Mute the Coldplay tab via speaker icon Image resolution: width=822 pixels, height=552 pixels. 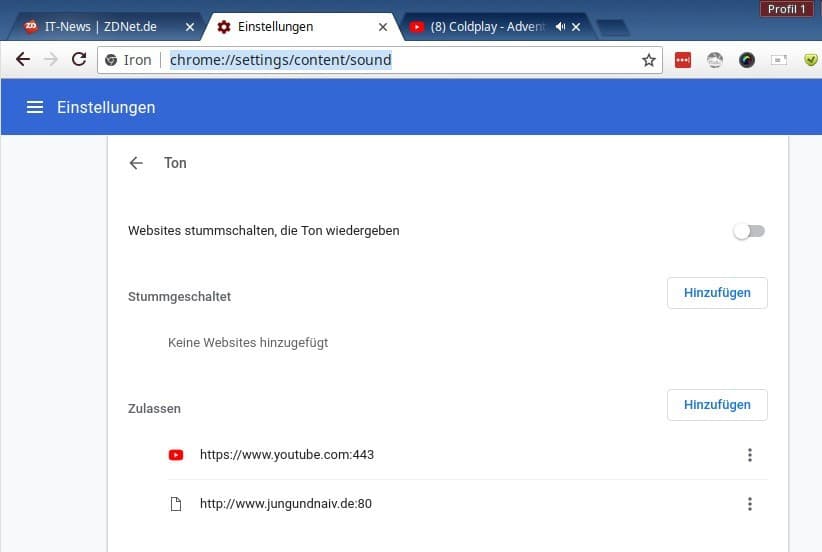pos(560,27)
